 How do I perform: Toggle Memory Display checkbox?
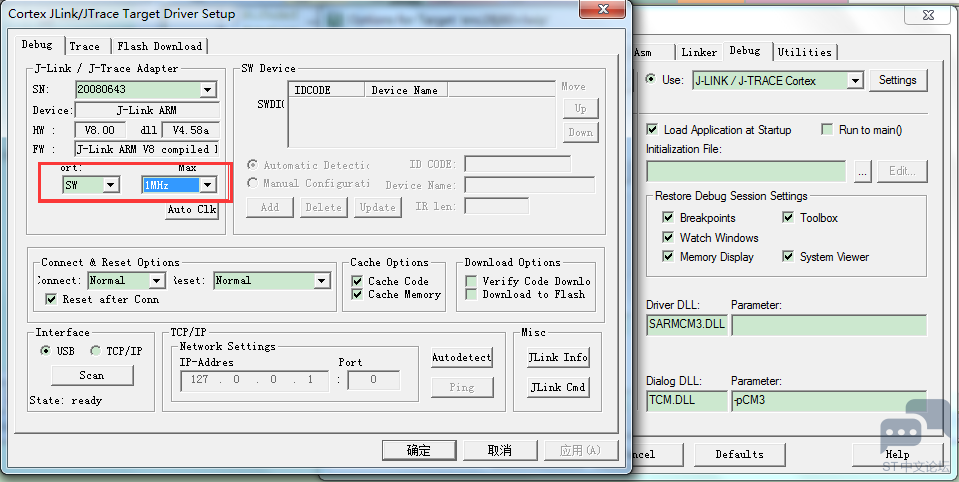click(668, 257)
